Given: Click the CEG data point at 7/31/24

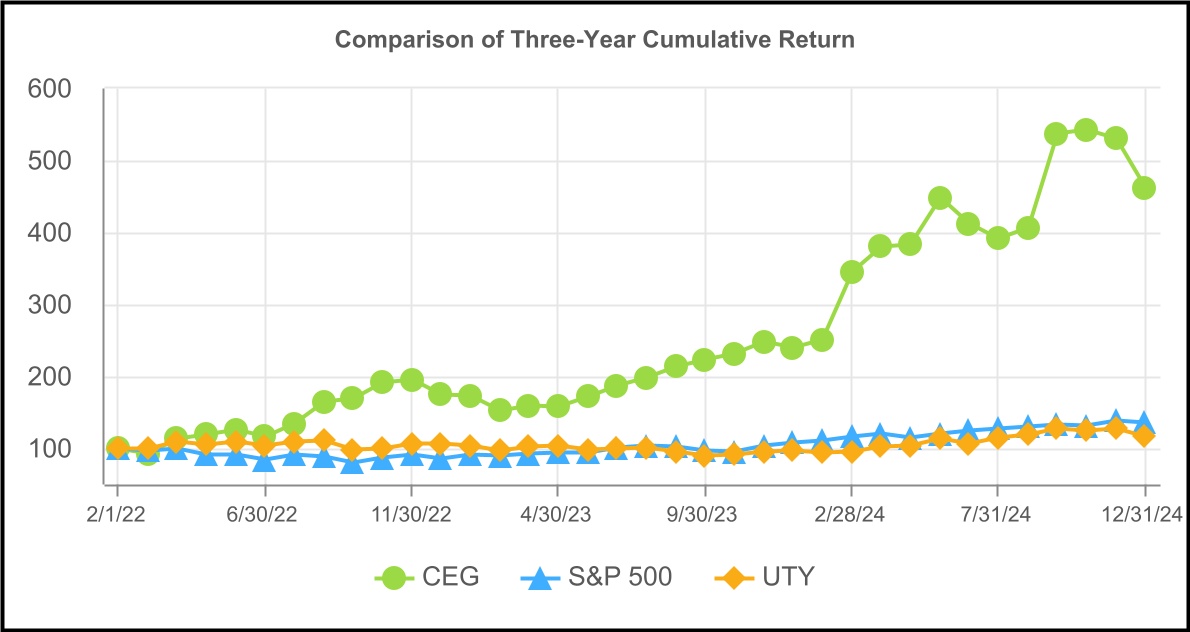Looking at the screenshot, I should [997, 238].
